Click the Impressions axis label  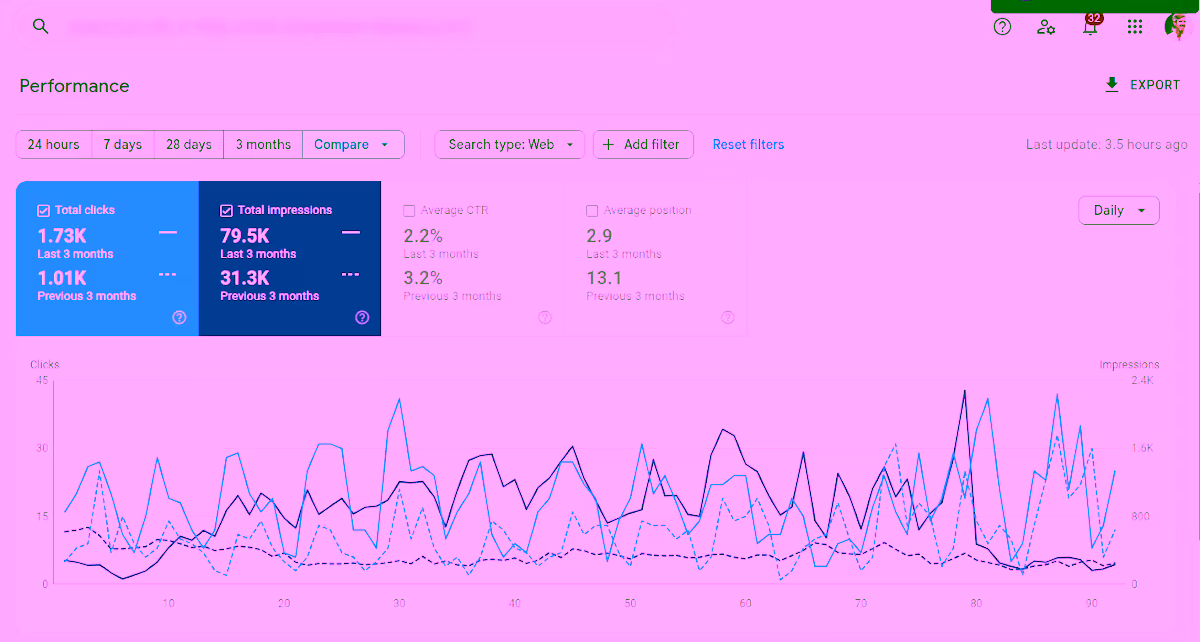[1129, 365]
